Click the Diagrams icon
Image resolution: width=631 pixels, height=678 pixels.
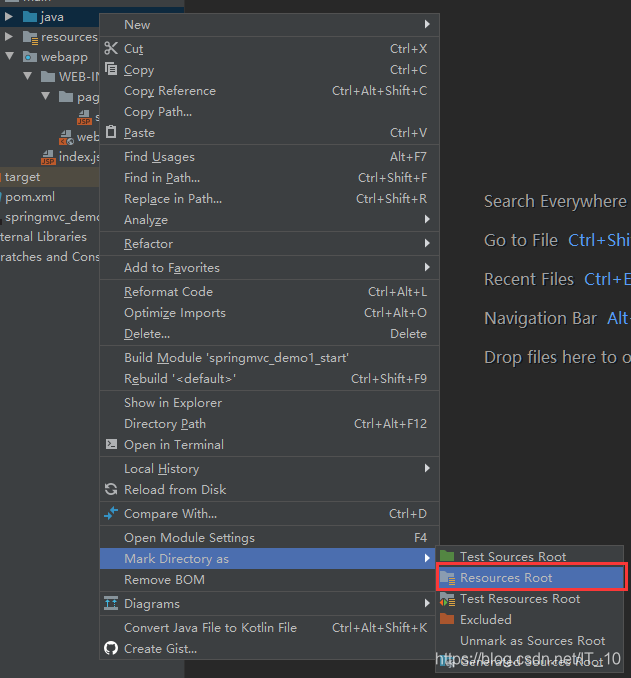(x=111, y=603)
